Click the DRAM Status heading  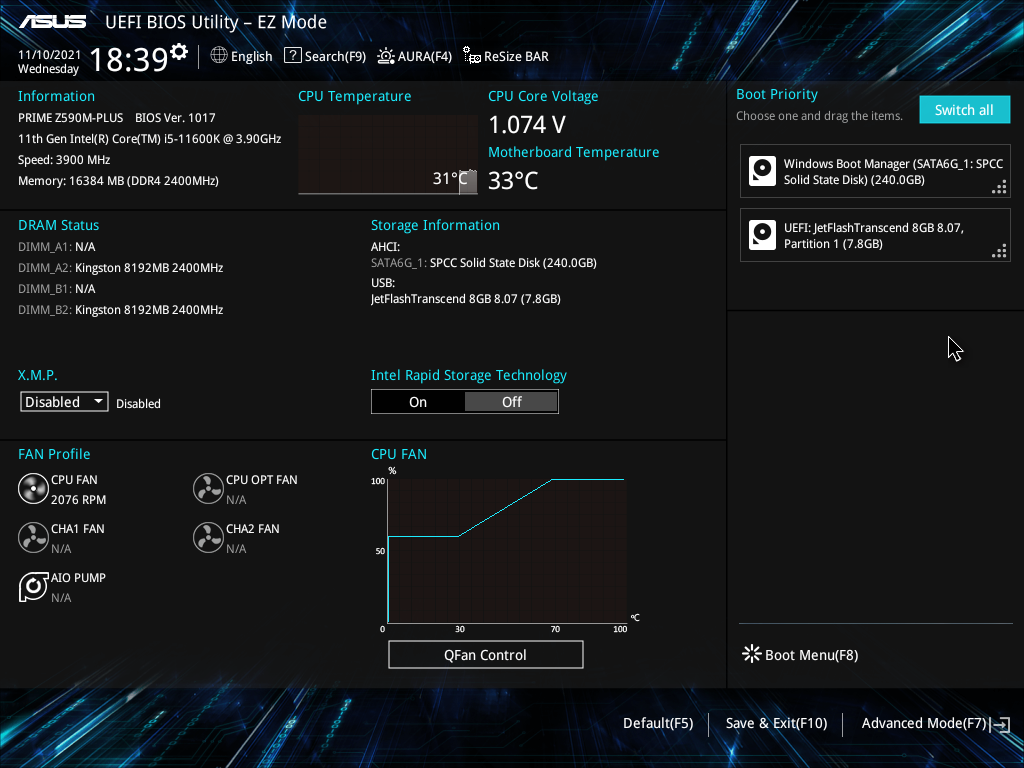point(59,225)
